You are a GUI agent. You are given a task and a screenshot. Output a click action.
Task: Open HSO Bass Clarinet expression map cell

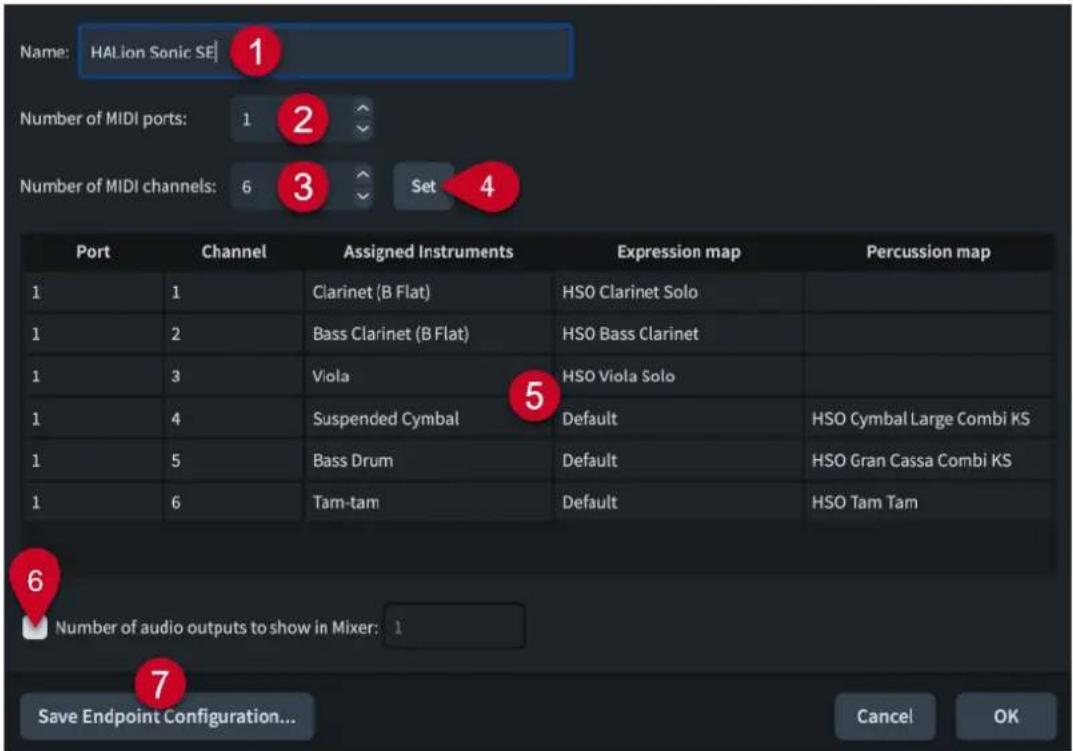click(x=678, y=334)
